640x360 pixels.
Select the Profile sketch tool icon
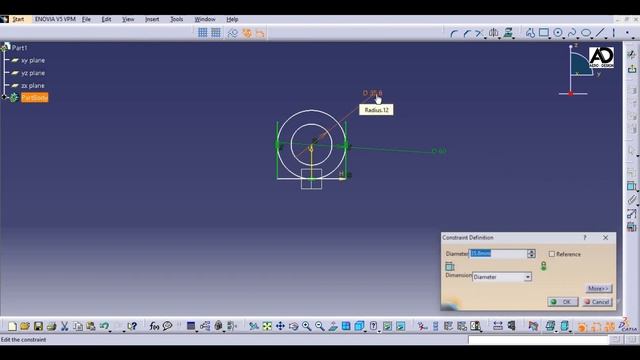point(530,33)
